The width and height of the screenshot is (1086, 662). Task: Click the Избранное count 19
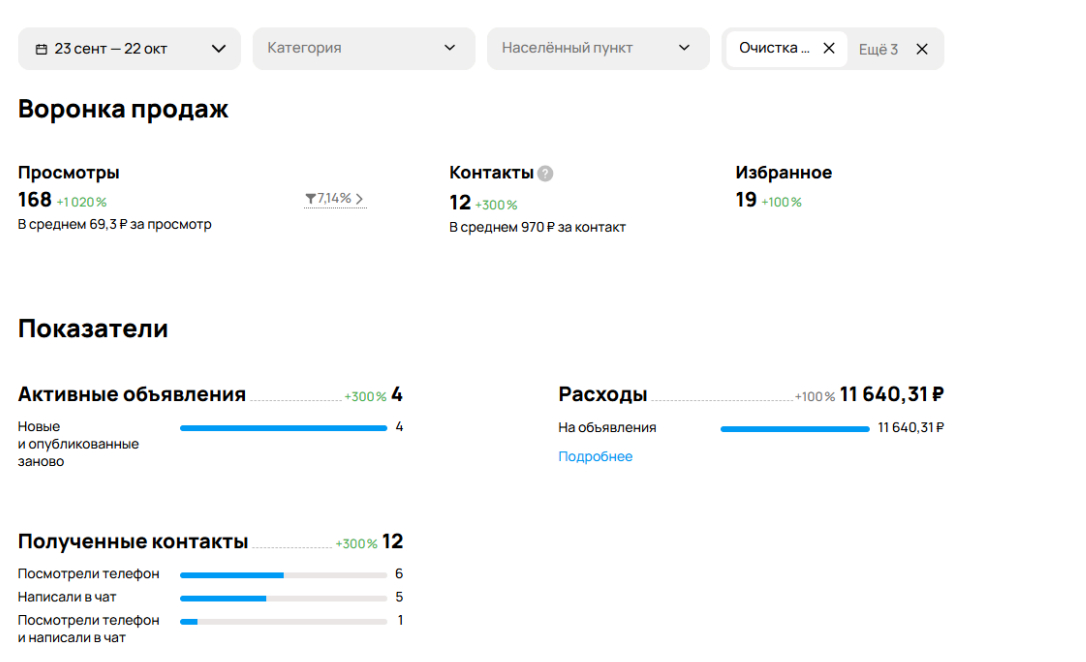[x=746, y=200]
